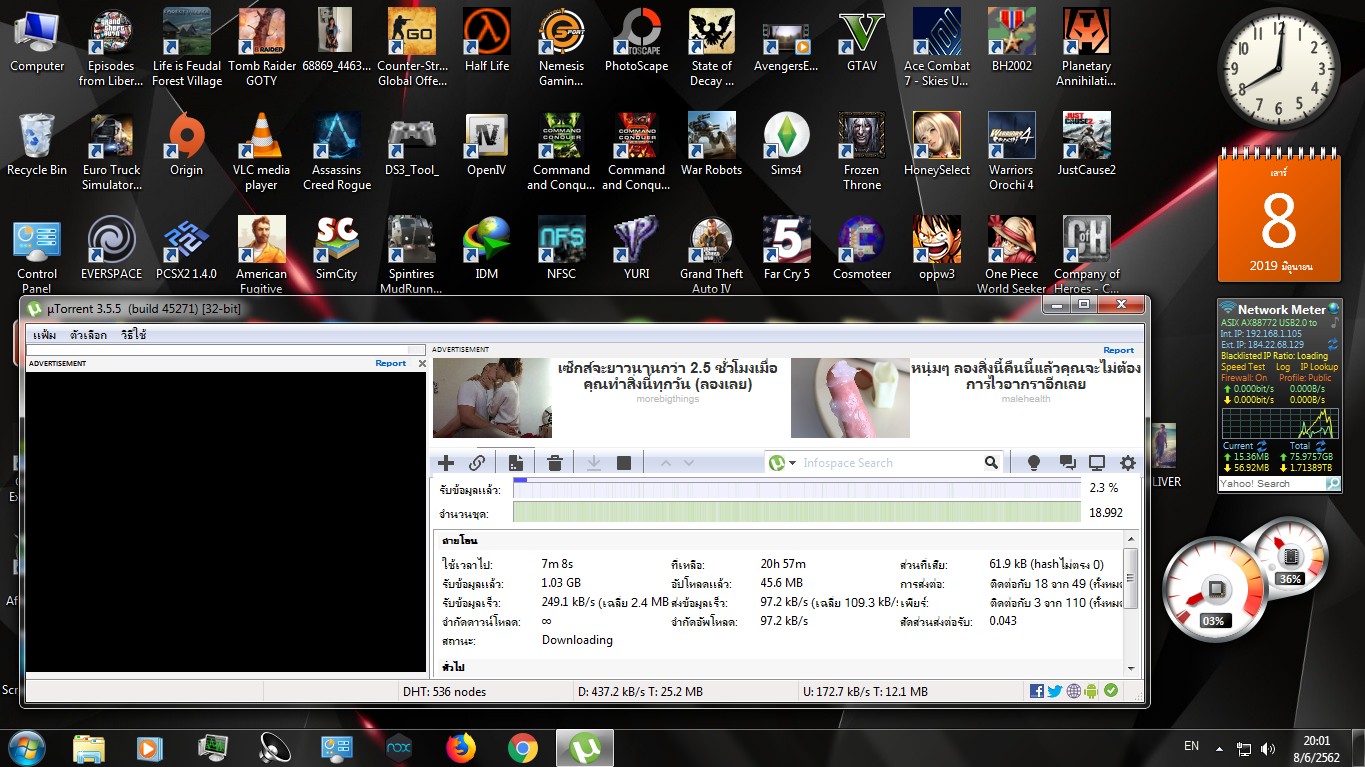Click the info panel scroll up arrow
The width and height of the screenshot is (1365, 767).
coord(1131,540)
